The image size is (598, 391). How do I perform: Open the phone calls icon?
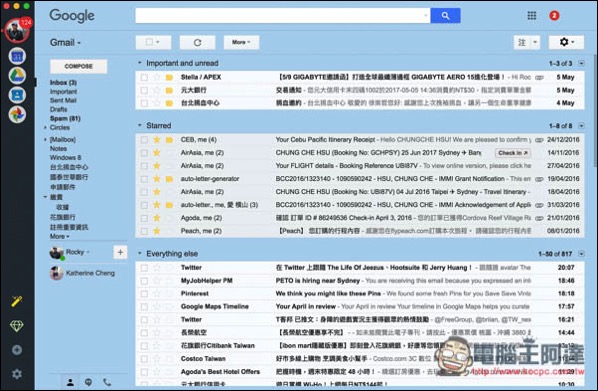(x=107, y=382)
